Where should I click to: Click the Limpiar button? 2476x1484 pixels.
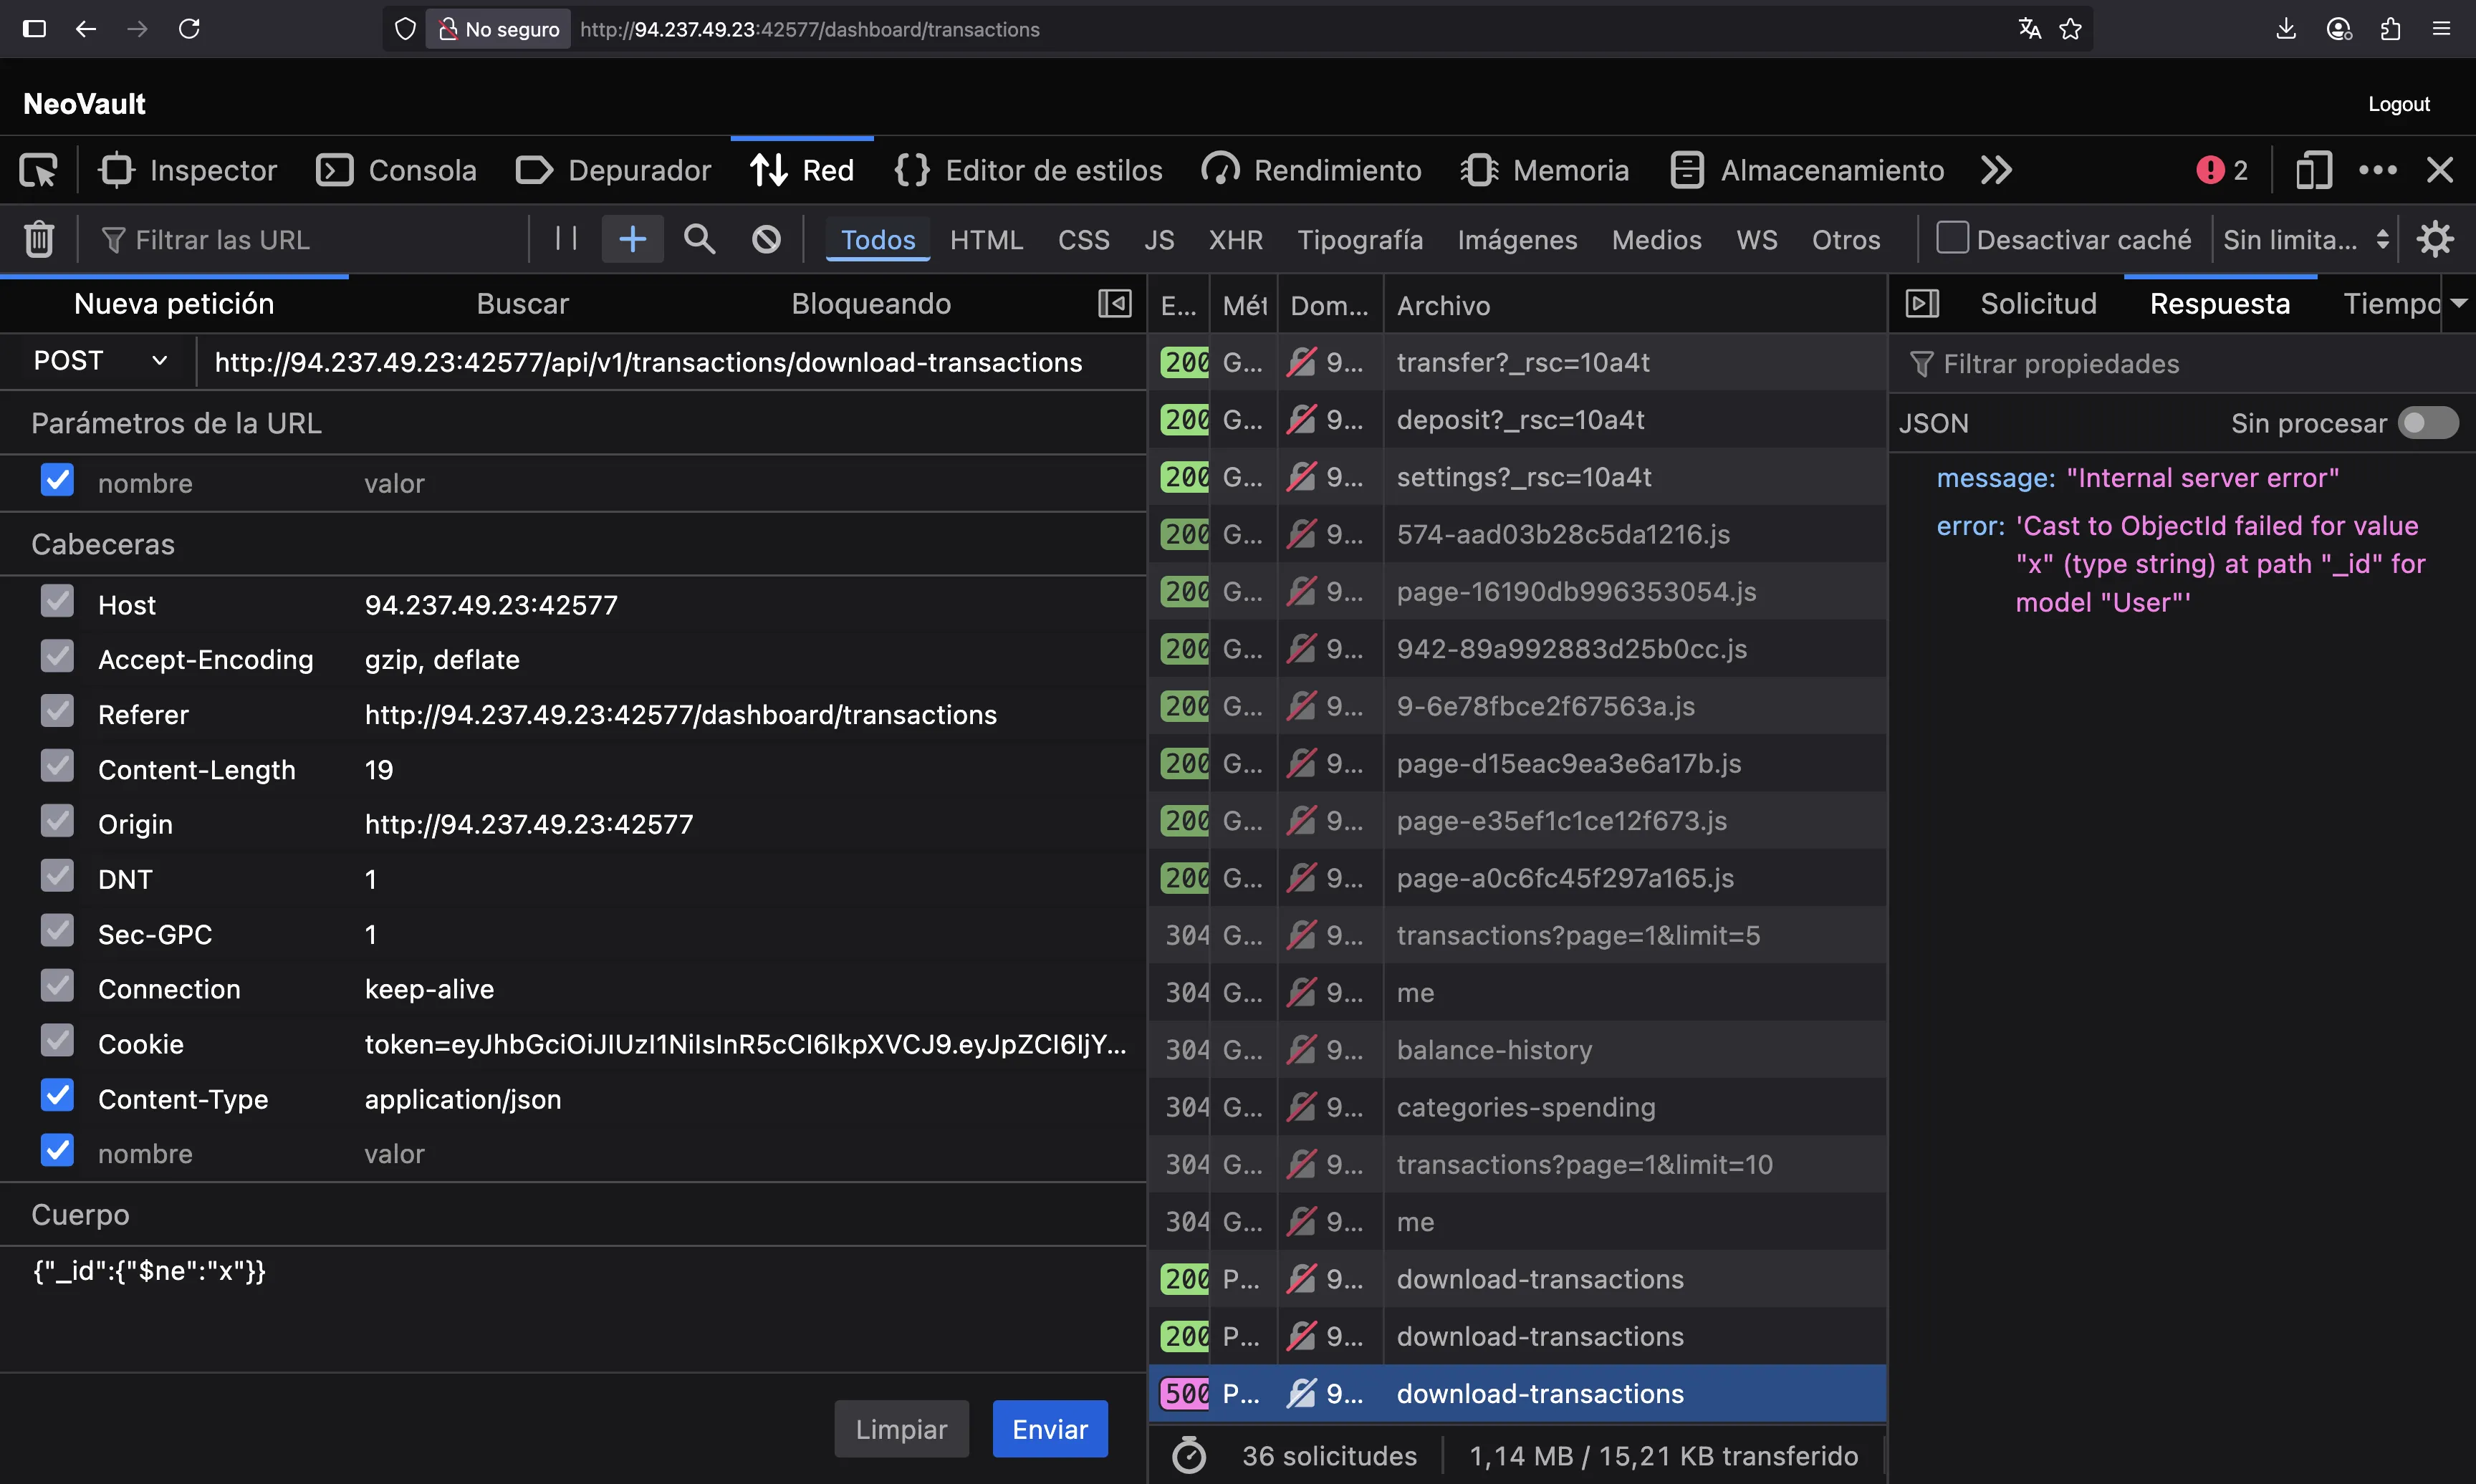[x=901, y=1429]
